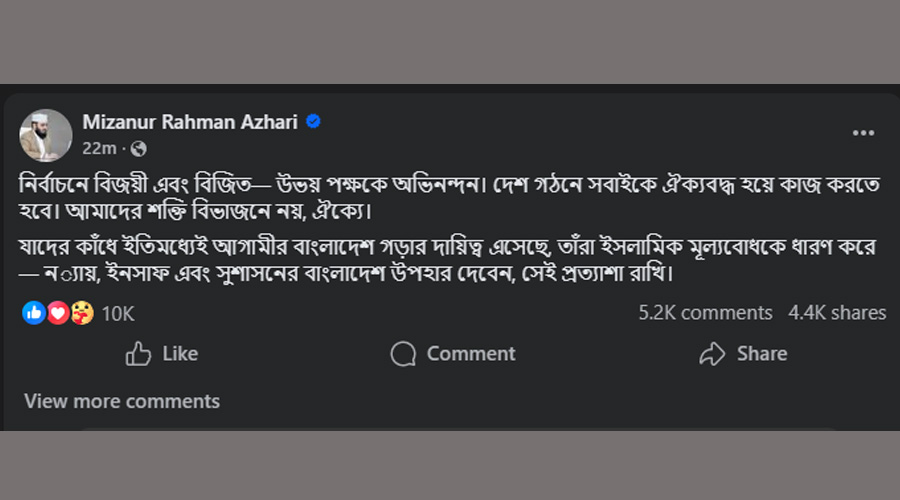Click the speech bubble comment icon
Viewport: 900px width, 500px height.
(x=403, y=354)
